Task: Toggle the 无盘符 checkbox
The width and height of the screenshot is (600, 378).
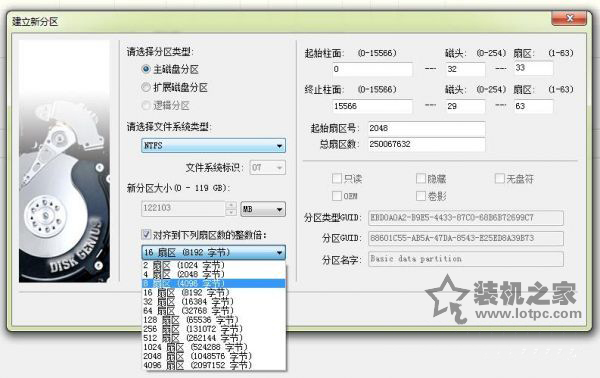Action: click(500, 178)
